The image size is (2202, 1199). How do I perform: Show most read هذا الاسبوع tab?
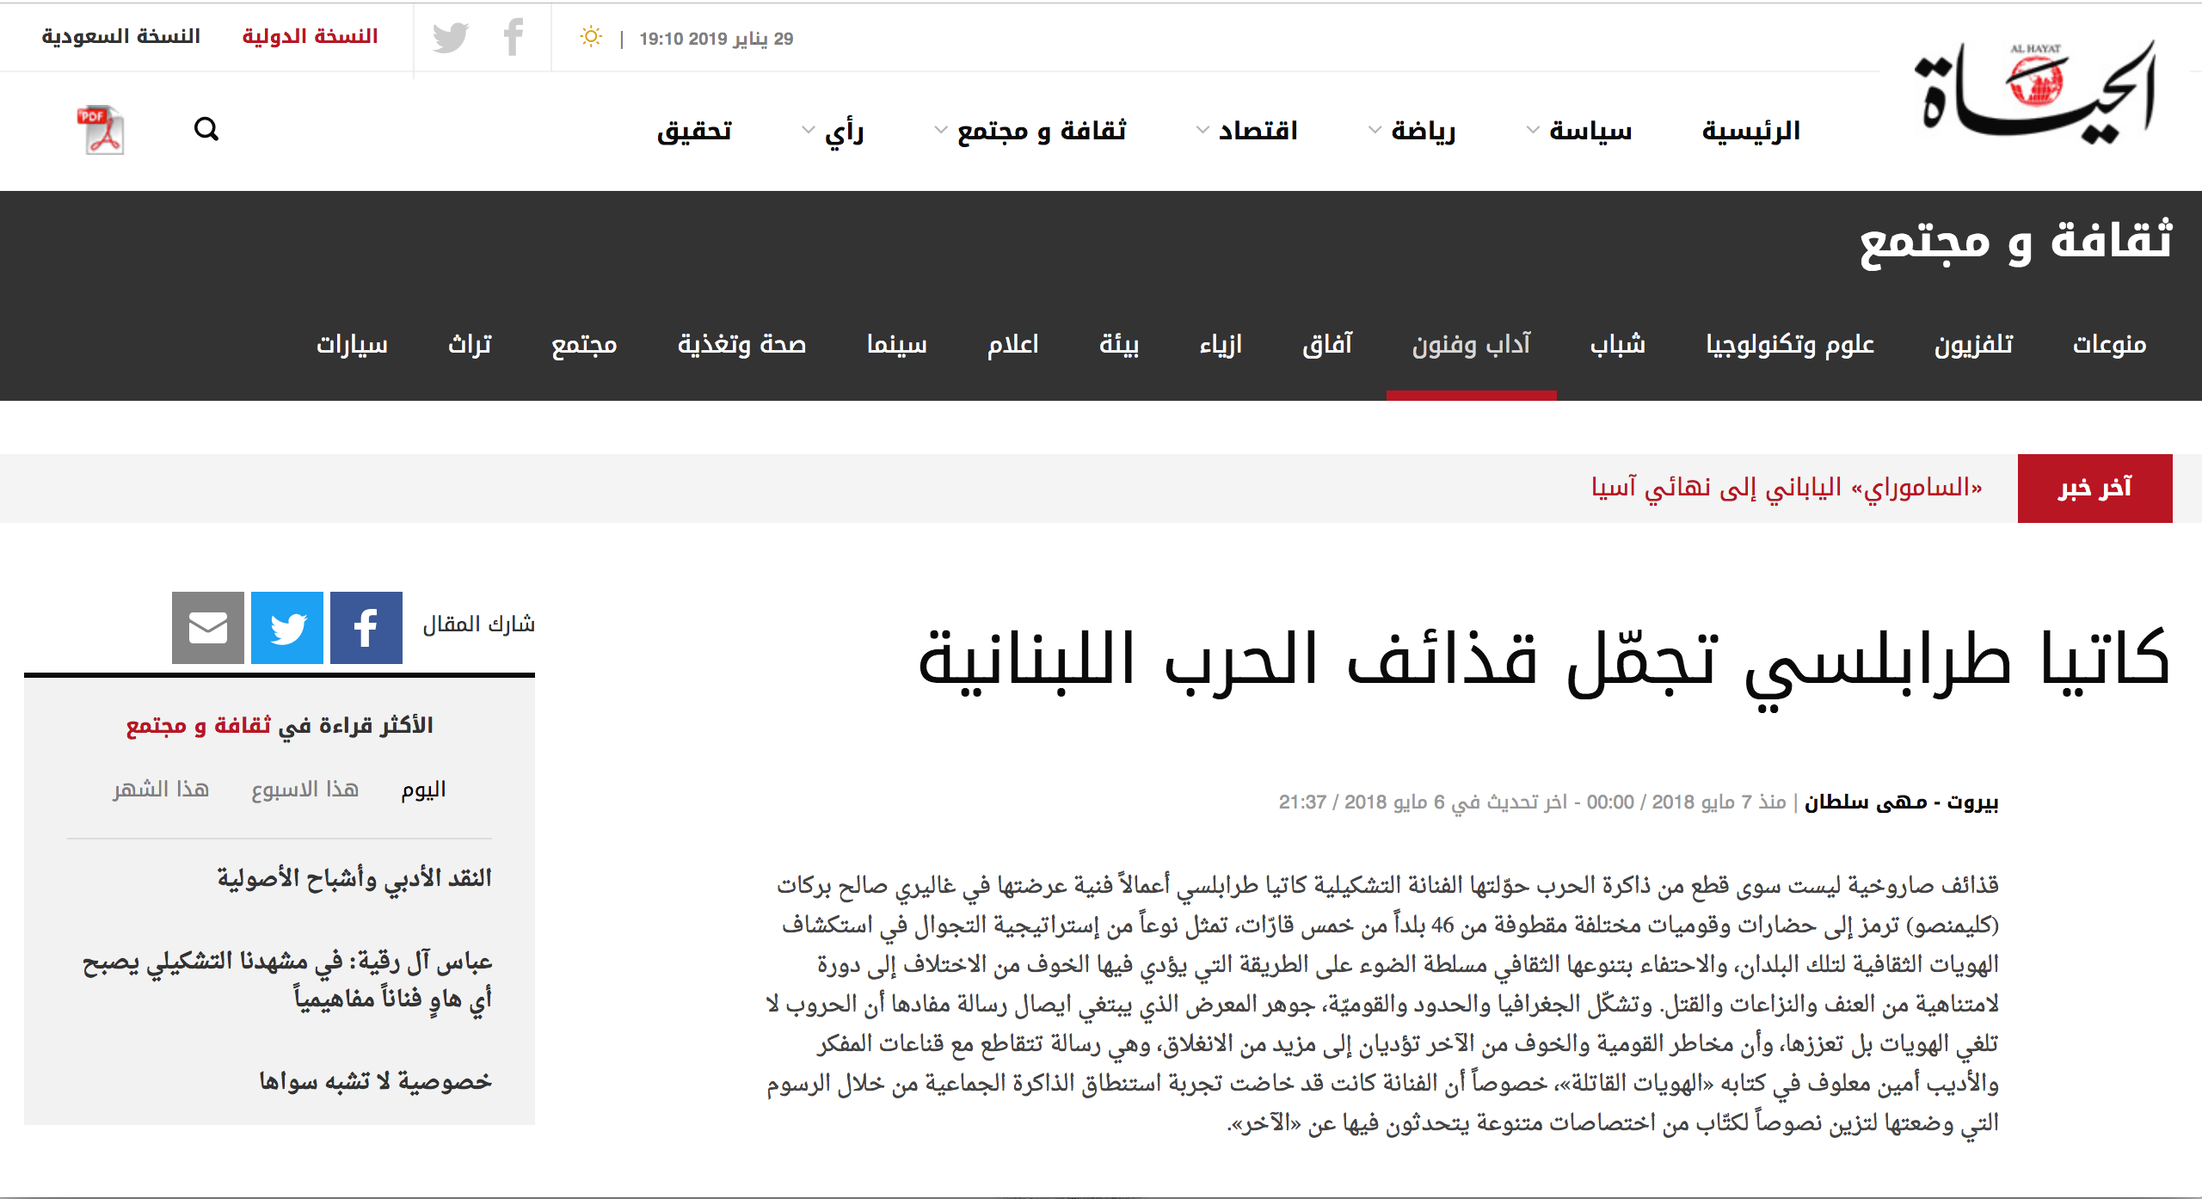click(304, 790)
